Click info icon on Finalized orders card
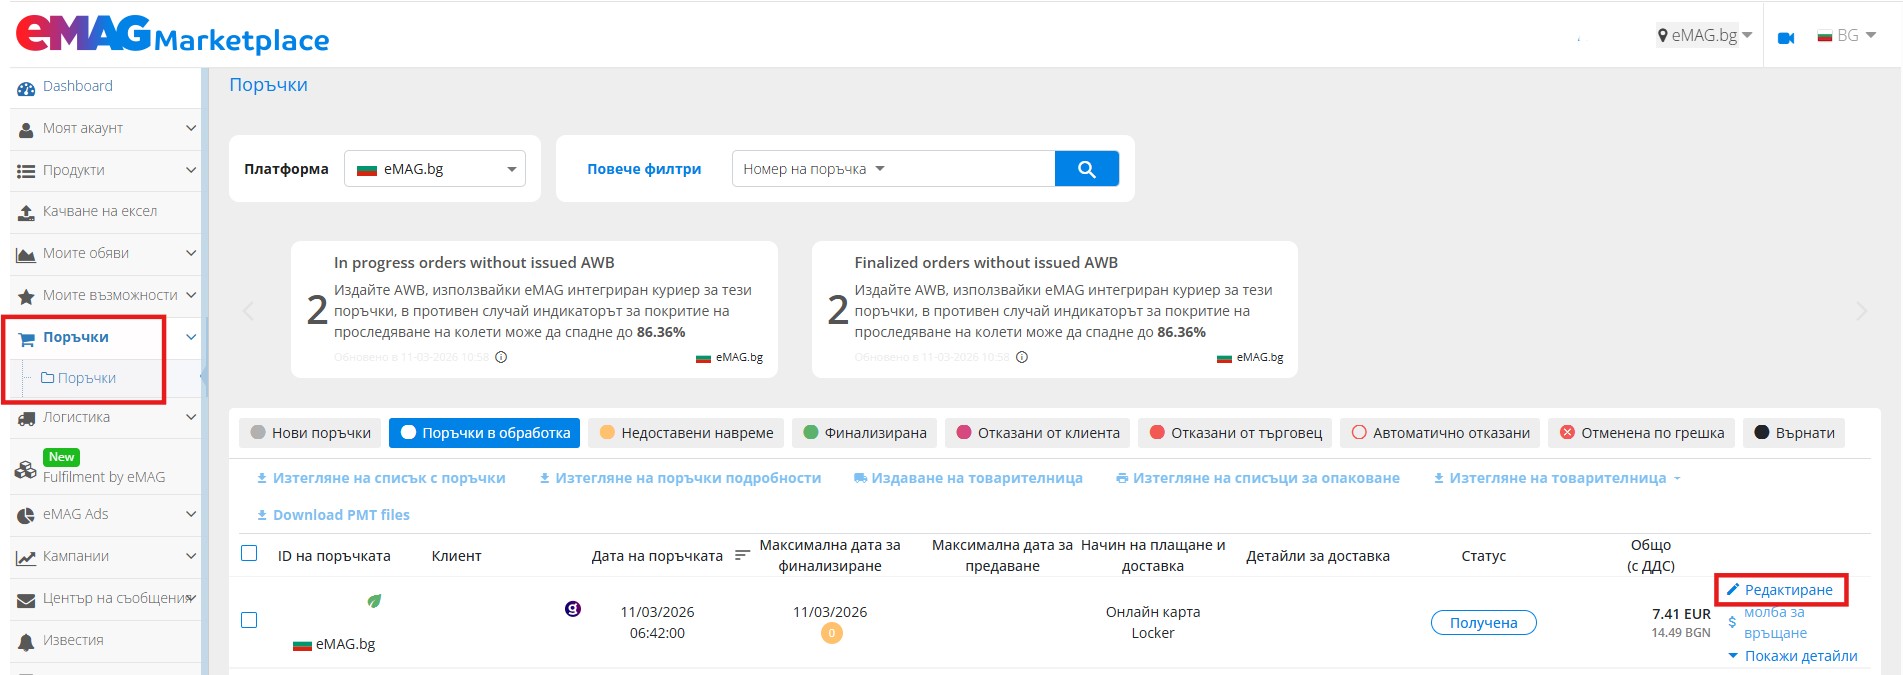 click(x=1022, y=357)
